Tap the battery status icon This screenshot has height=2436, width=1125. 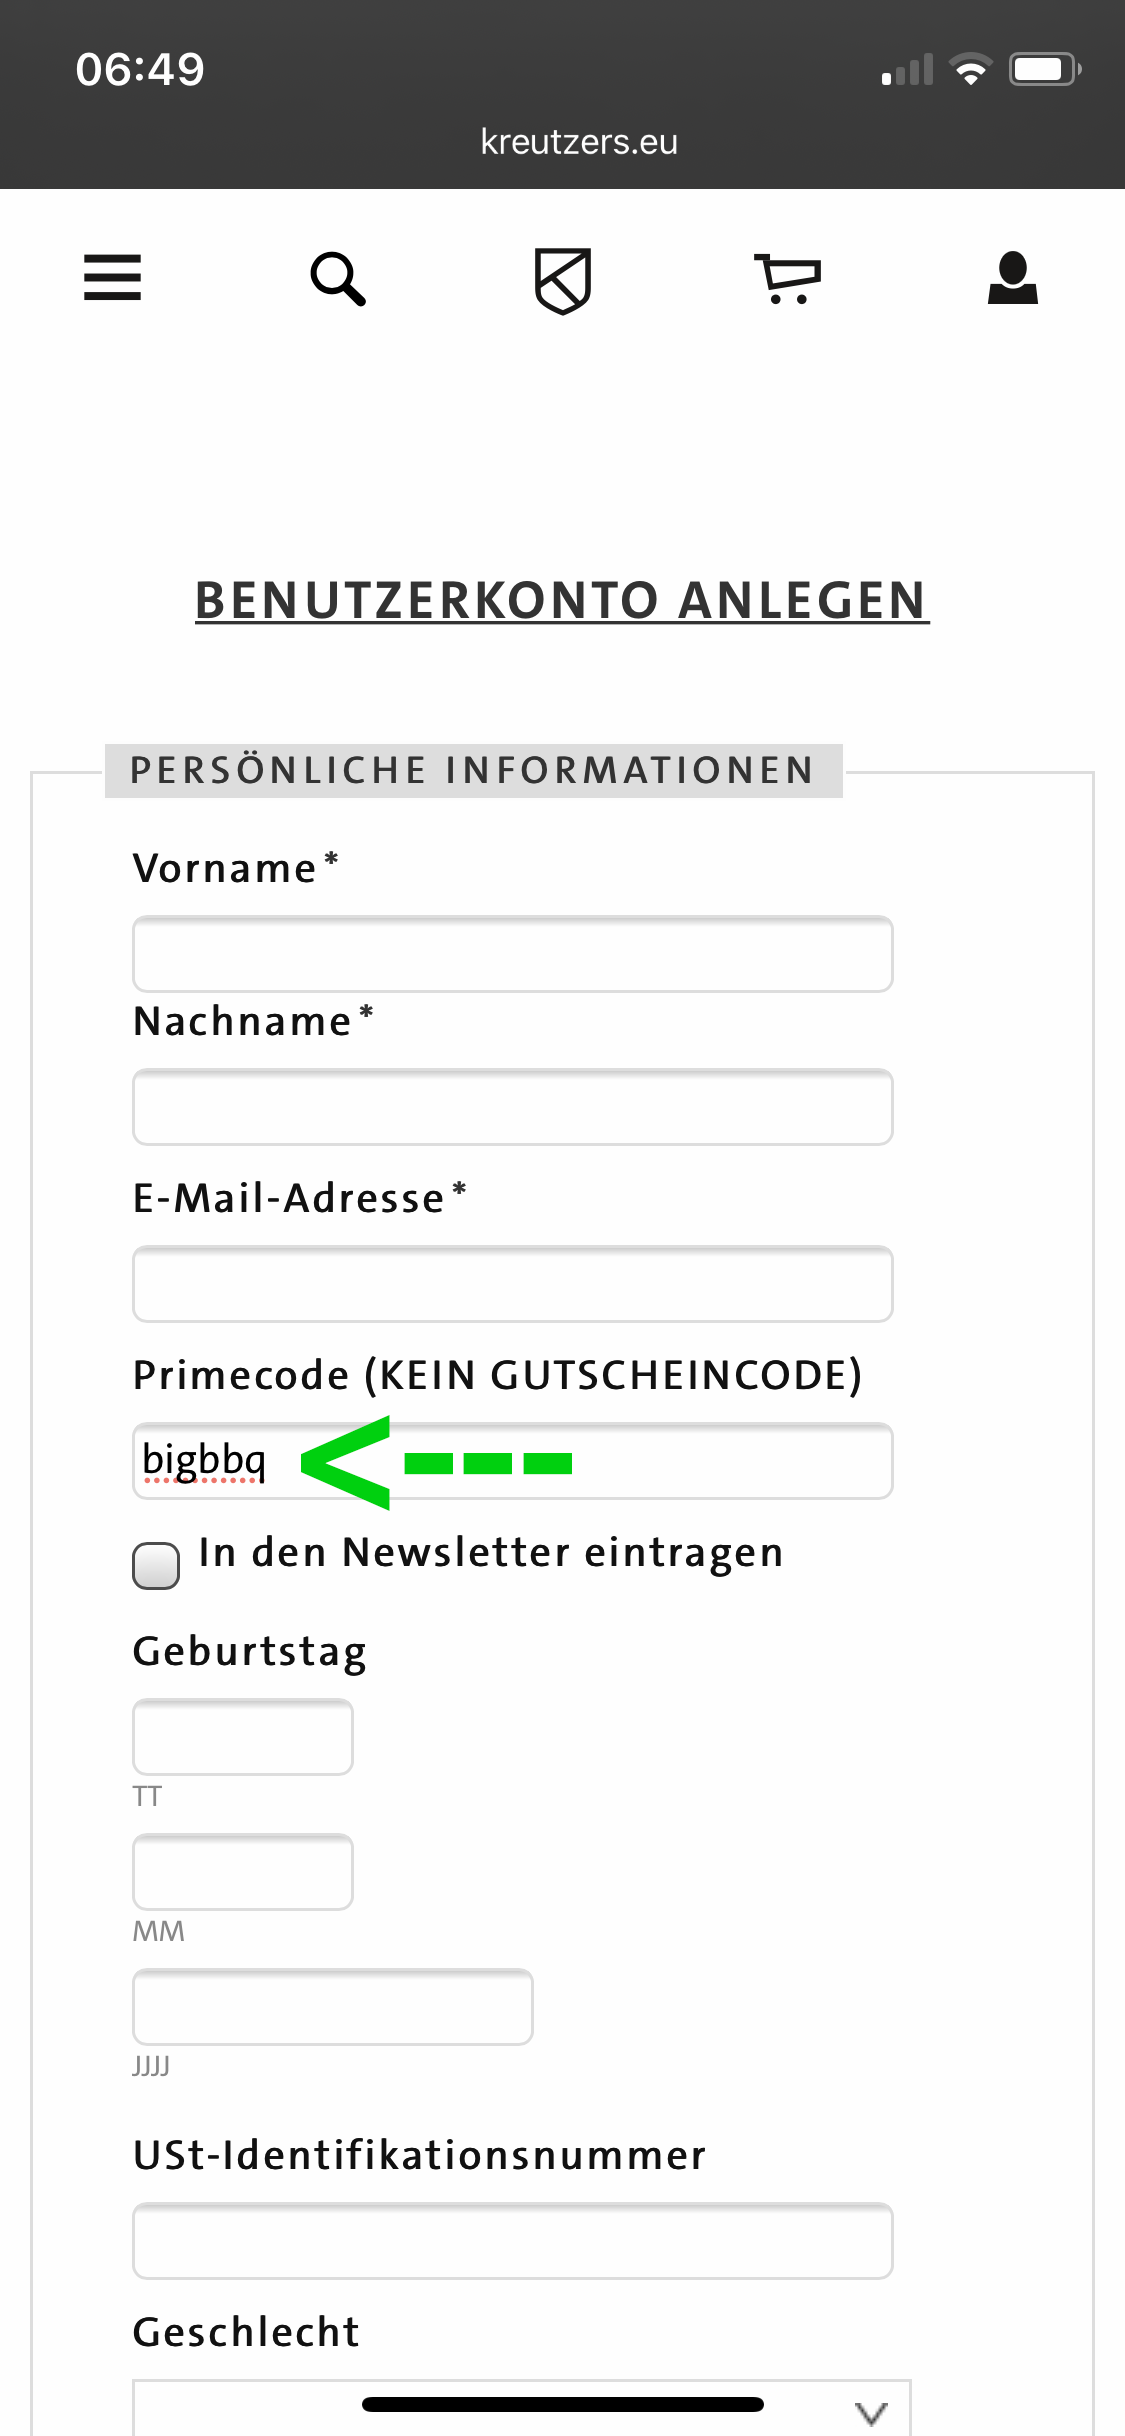click(x=1045, y=69)
